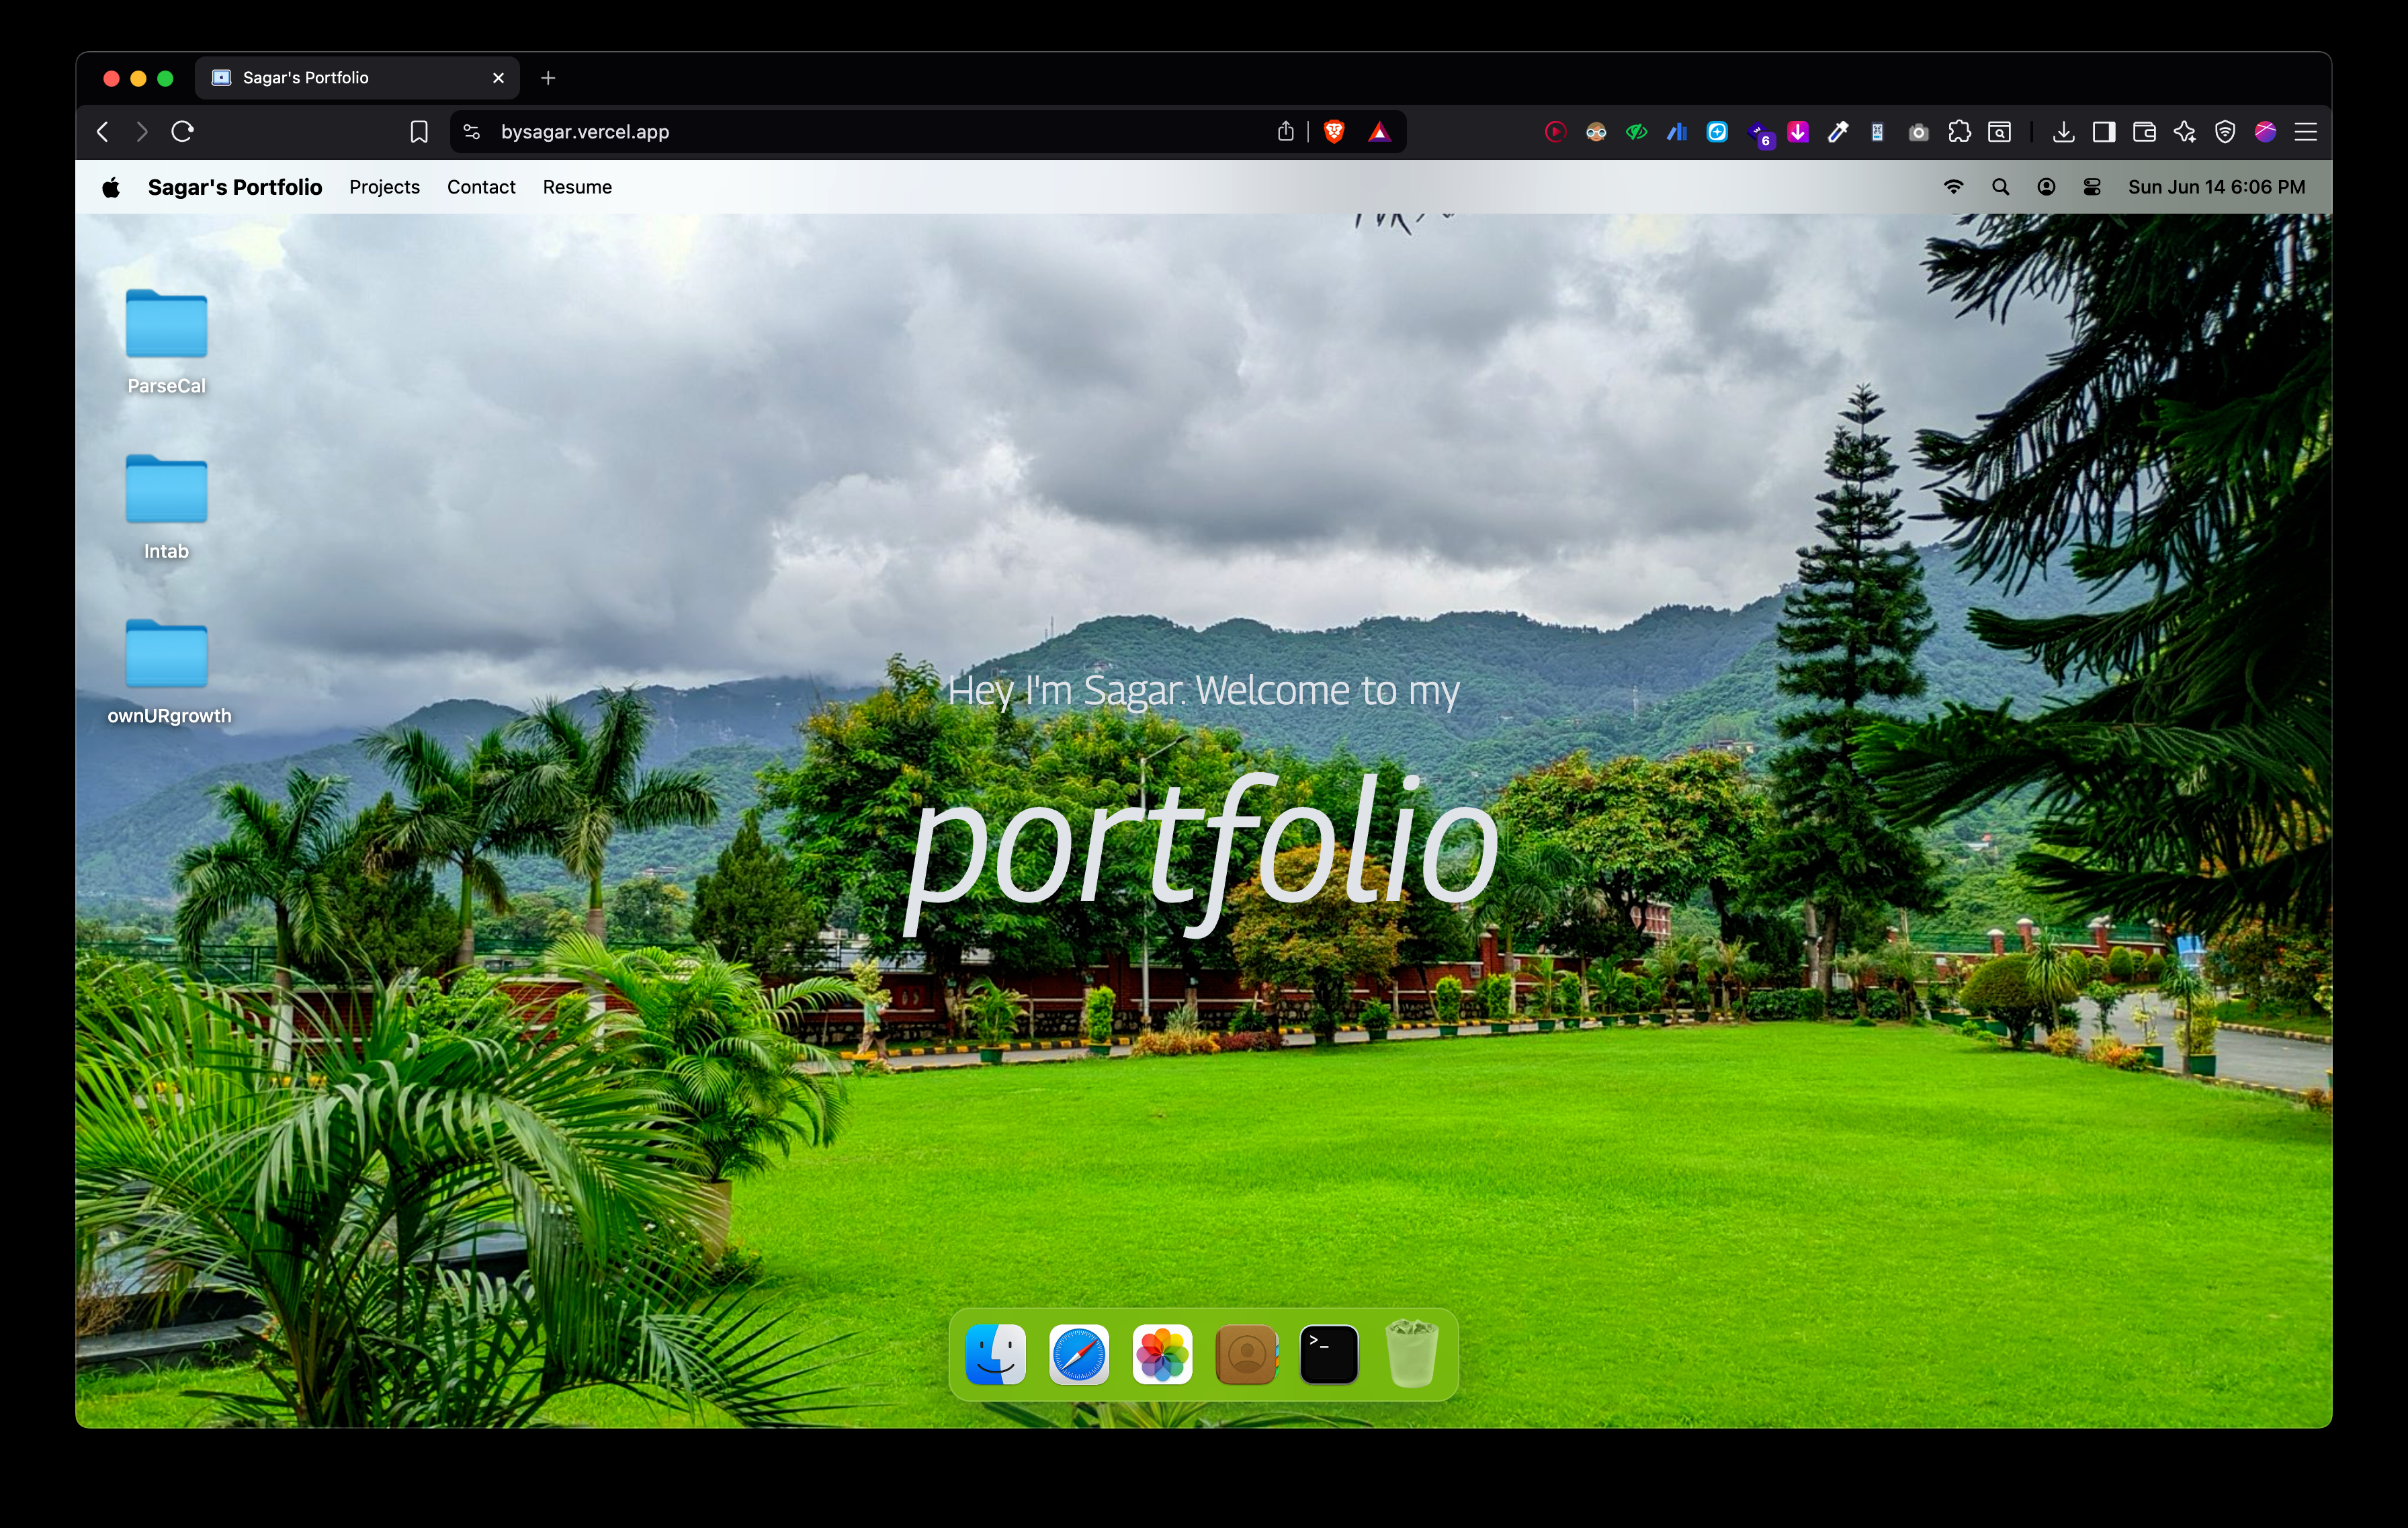This screenshot has width=2408, height=1528.
Task: Click the Sagar's Portfolio title in menu bar
Action: point(235,187)
